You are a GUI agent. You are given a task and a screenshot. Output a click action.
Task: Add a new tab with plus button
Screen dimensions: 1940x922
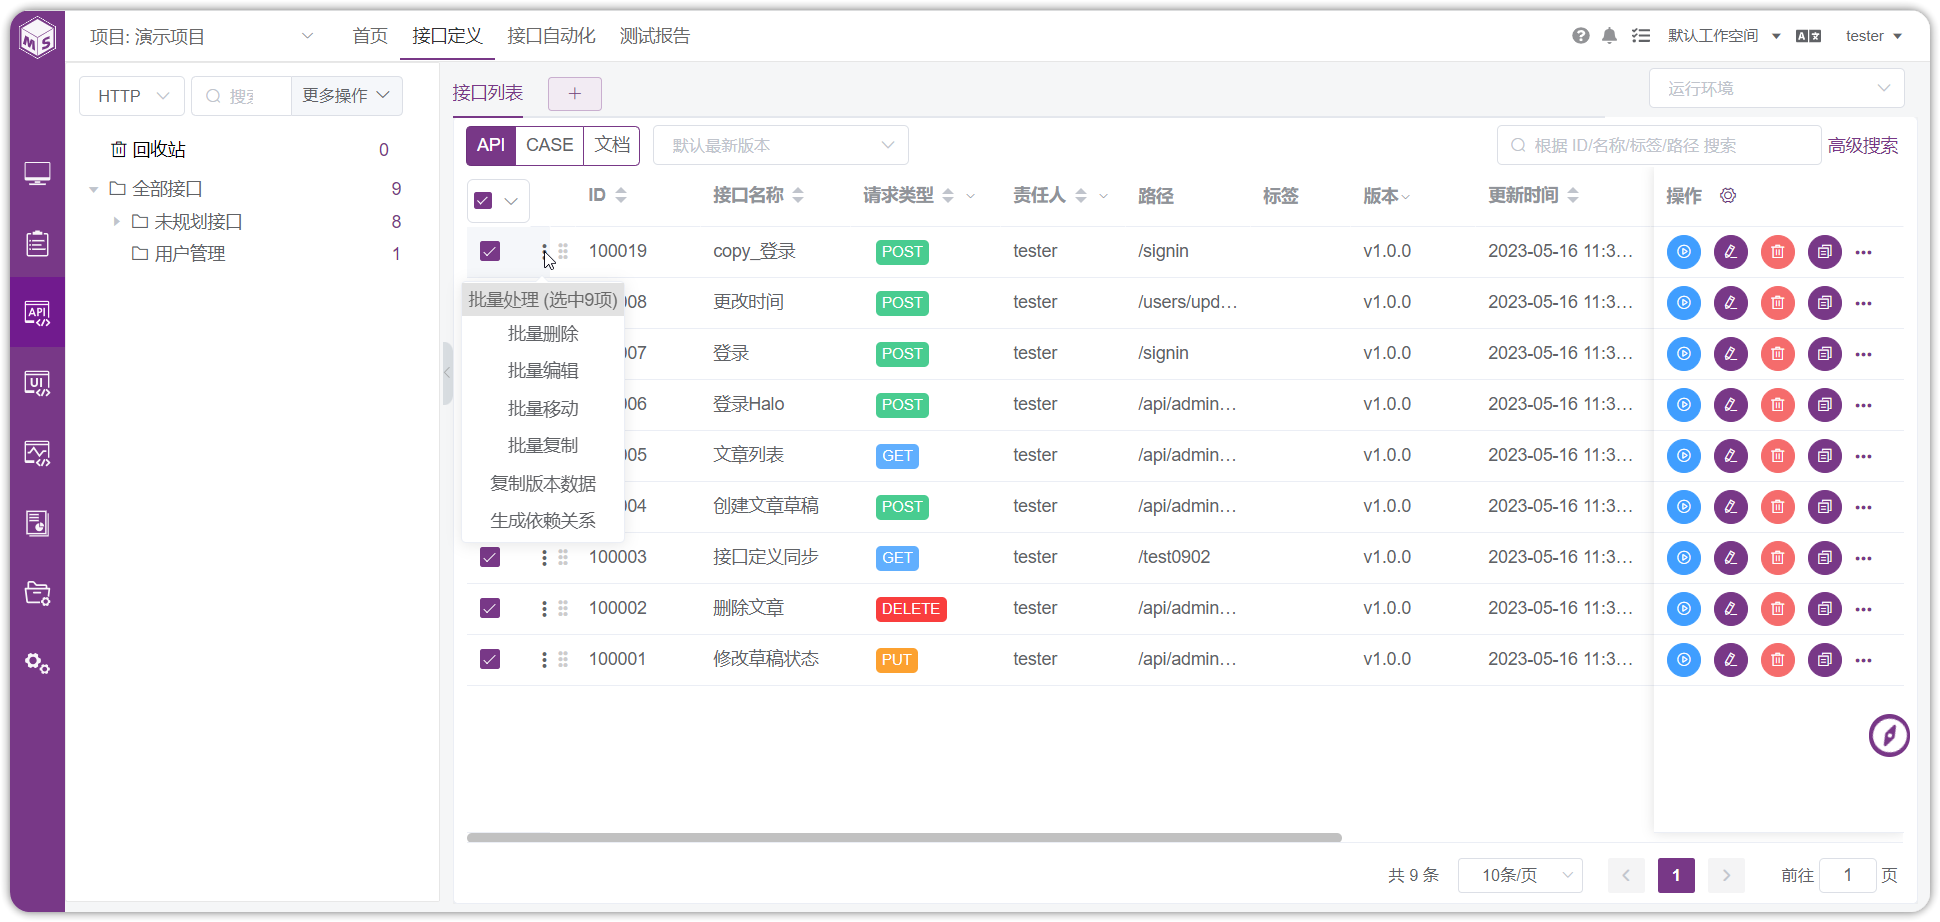[575, 94]
